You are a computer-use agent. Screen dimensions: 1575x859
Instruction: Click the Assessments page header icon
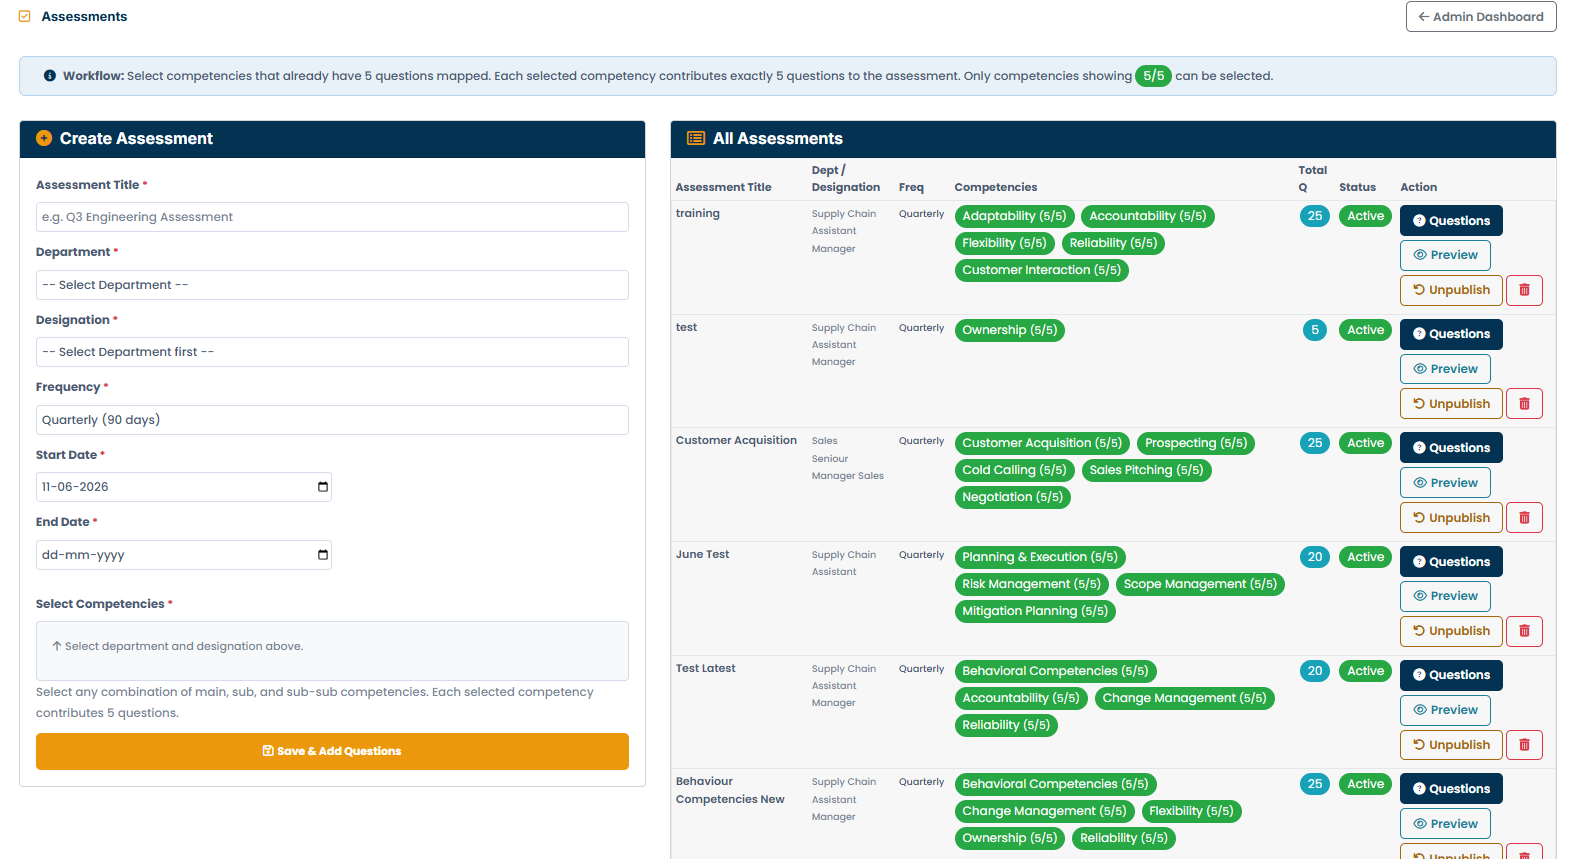point(25,16)
